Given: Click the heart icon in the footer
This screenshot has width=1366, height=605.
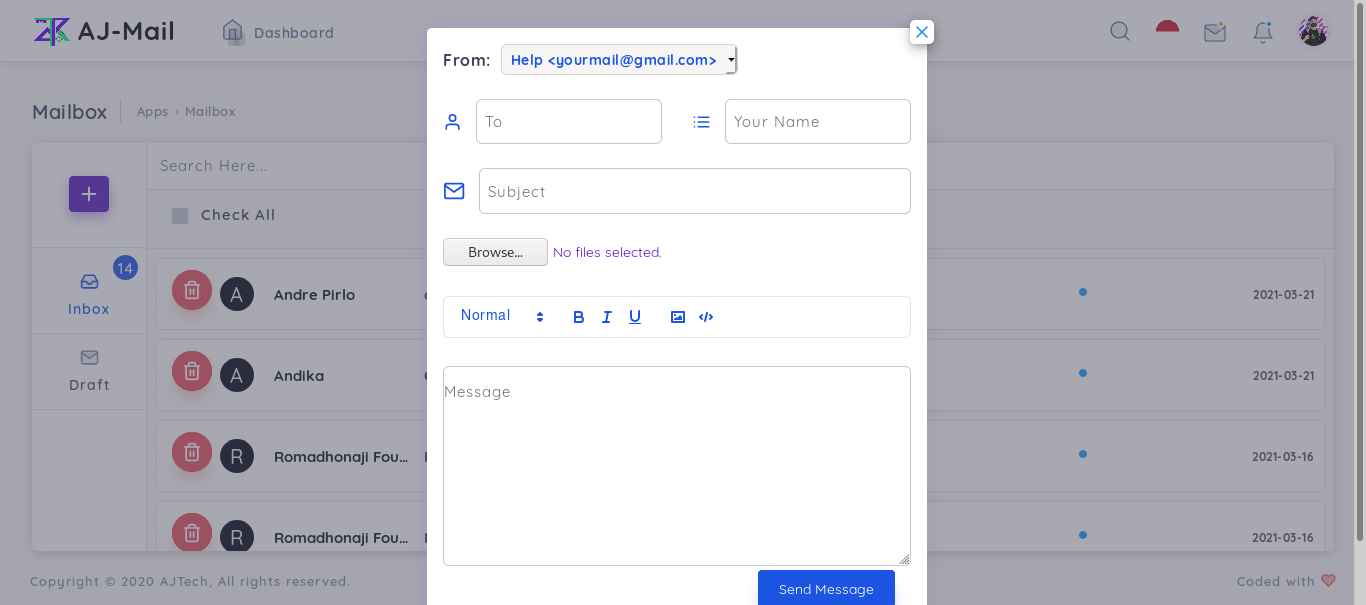Looking at the screenshot, I should click(x=1328, y=581).
